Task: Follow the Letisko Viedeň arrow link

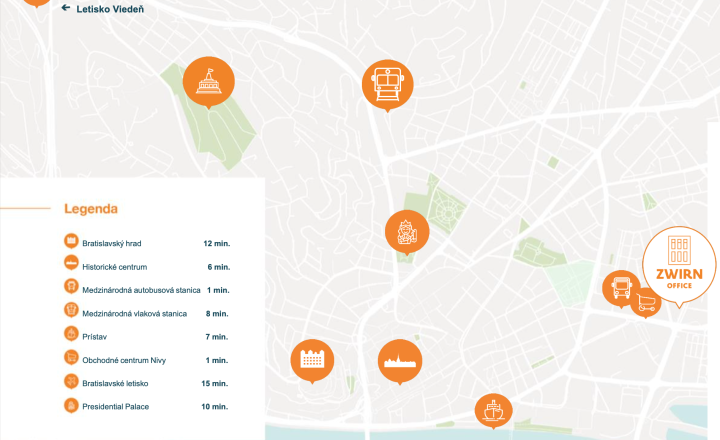Action: pyautogui.click(x=103, y=9)
